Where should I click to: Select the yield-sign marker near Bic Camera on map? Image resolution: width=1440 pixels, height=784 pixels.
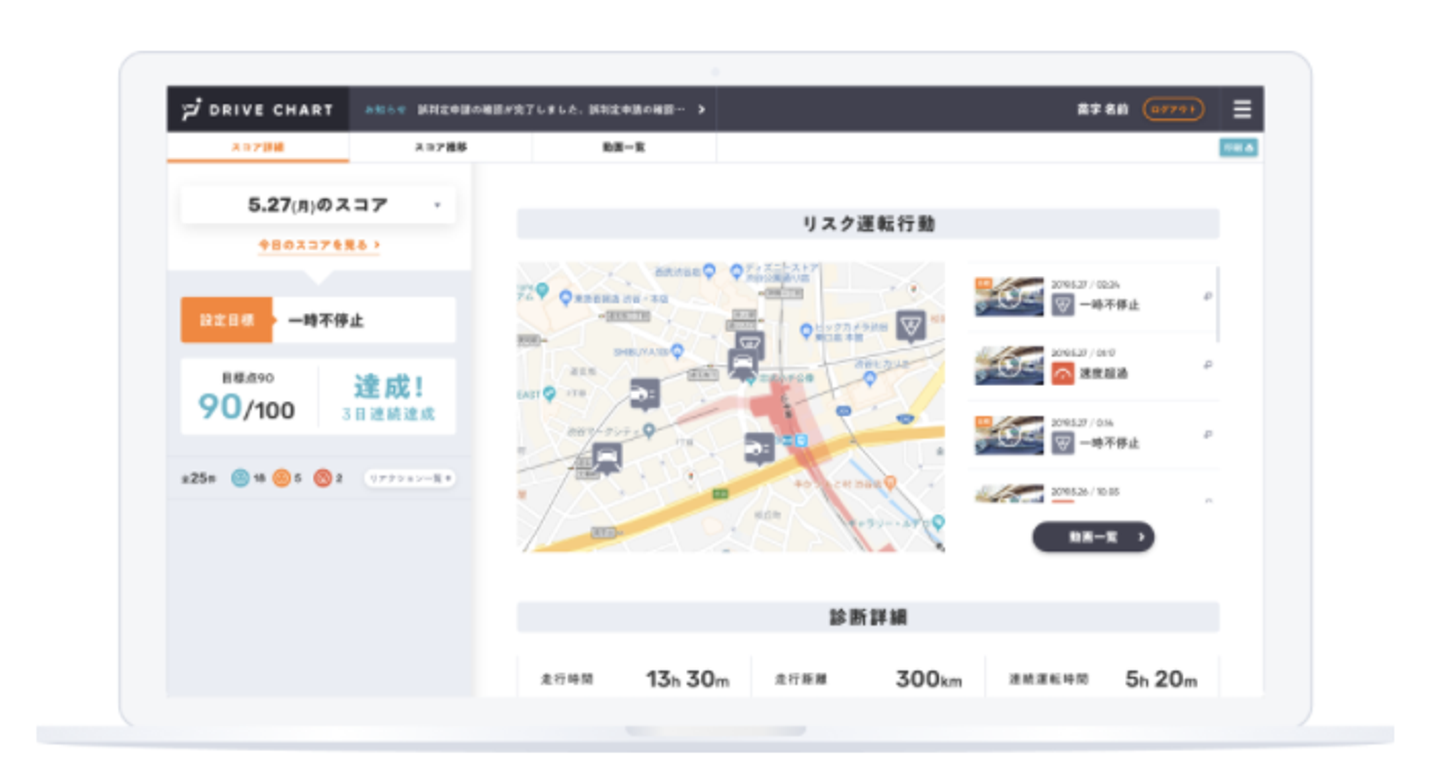(x=909, y=326)
